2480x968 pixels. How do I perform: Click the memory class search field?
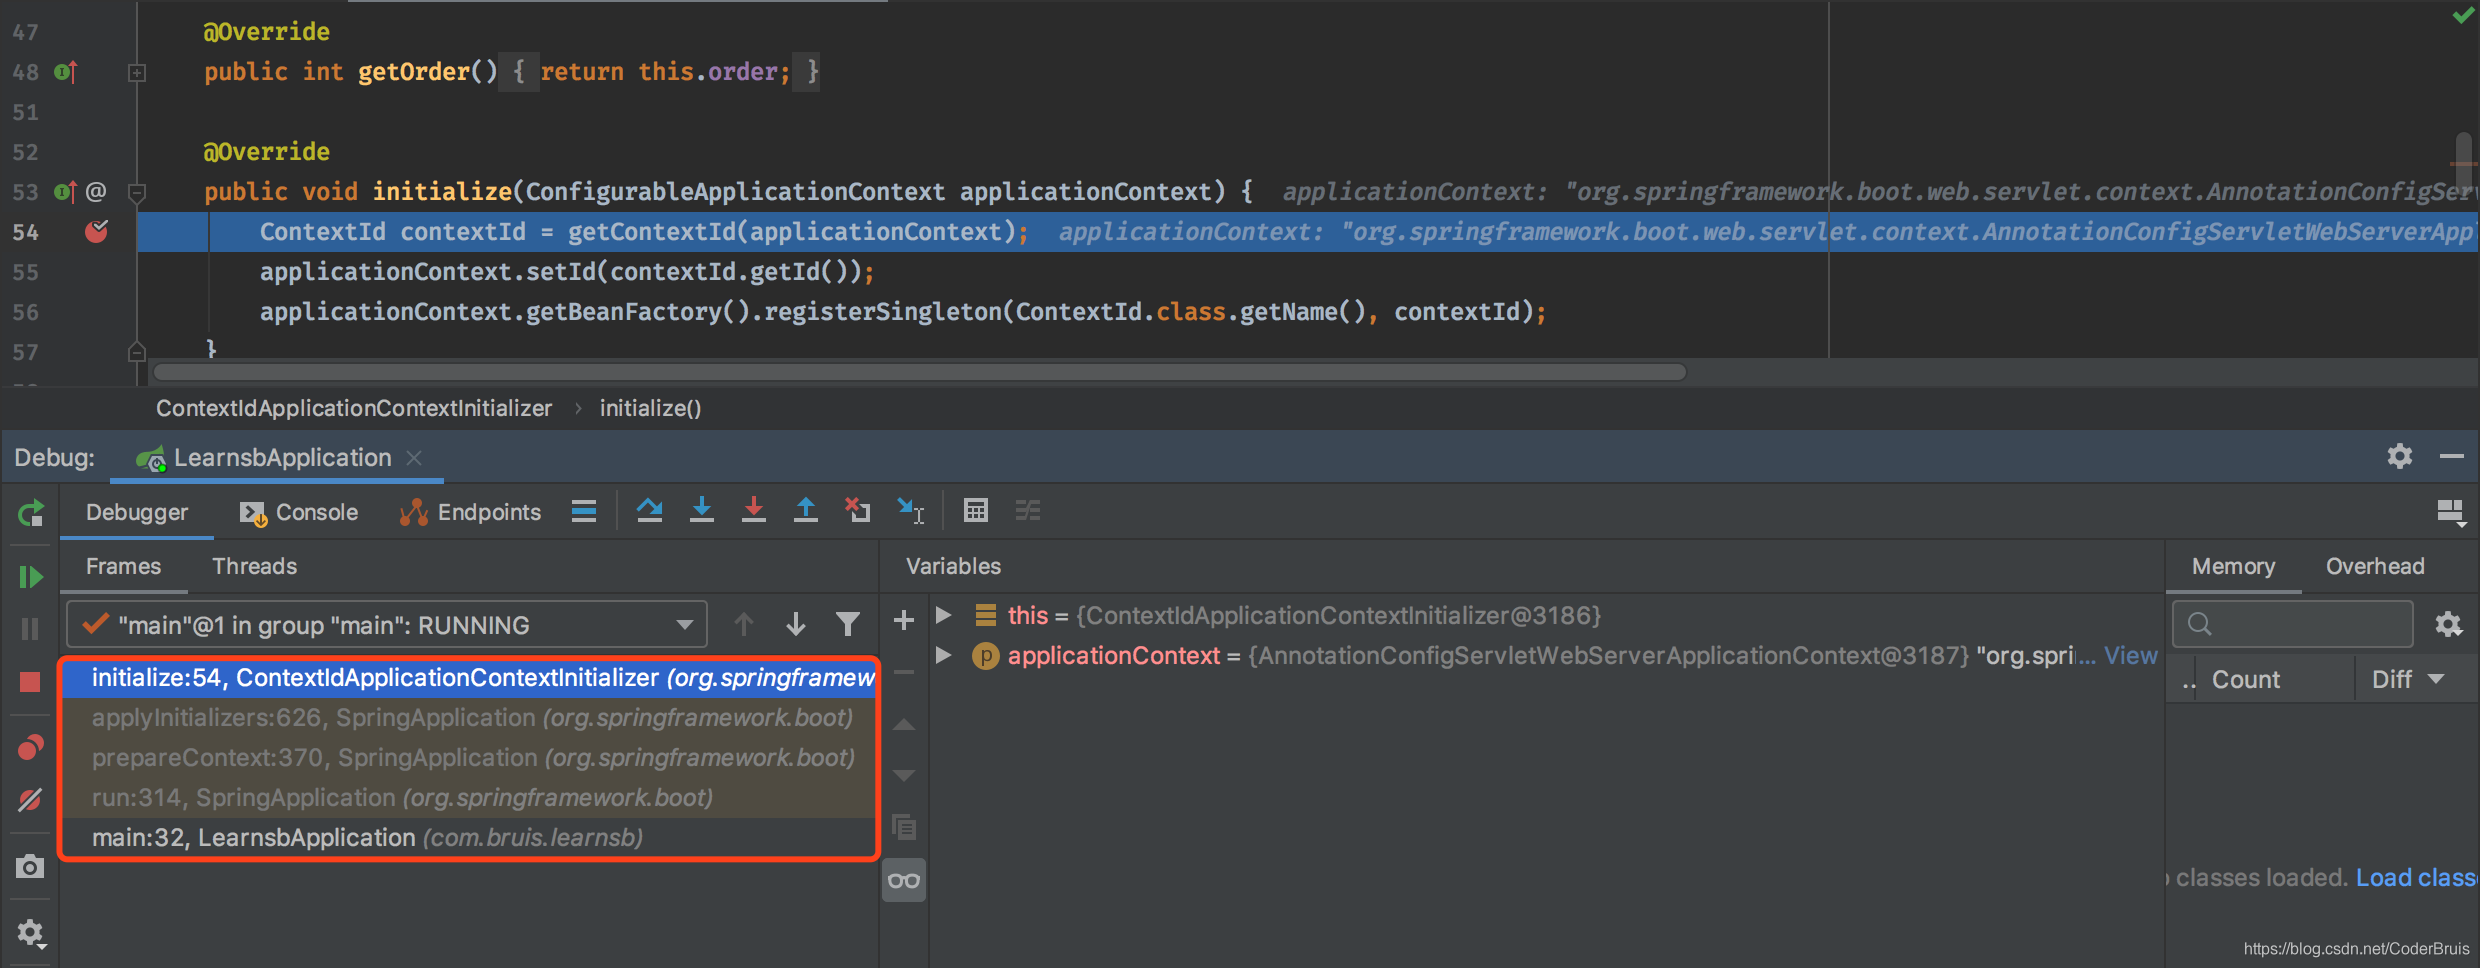[2292, 624]
